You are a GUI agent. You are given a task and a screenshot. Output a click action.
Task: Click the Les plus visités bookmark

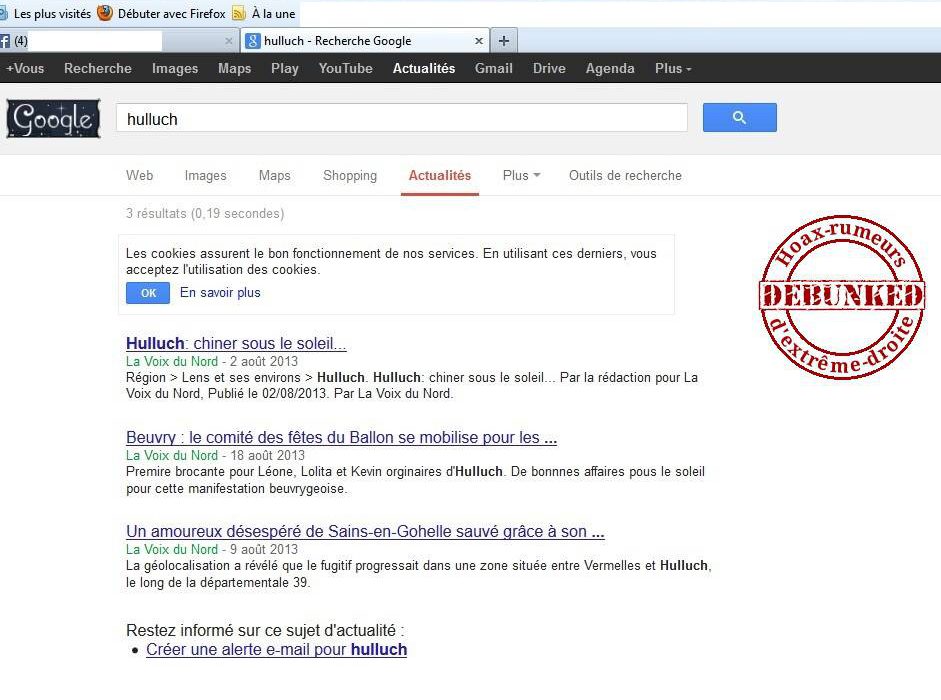[46, 13]
